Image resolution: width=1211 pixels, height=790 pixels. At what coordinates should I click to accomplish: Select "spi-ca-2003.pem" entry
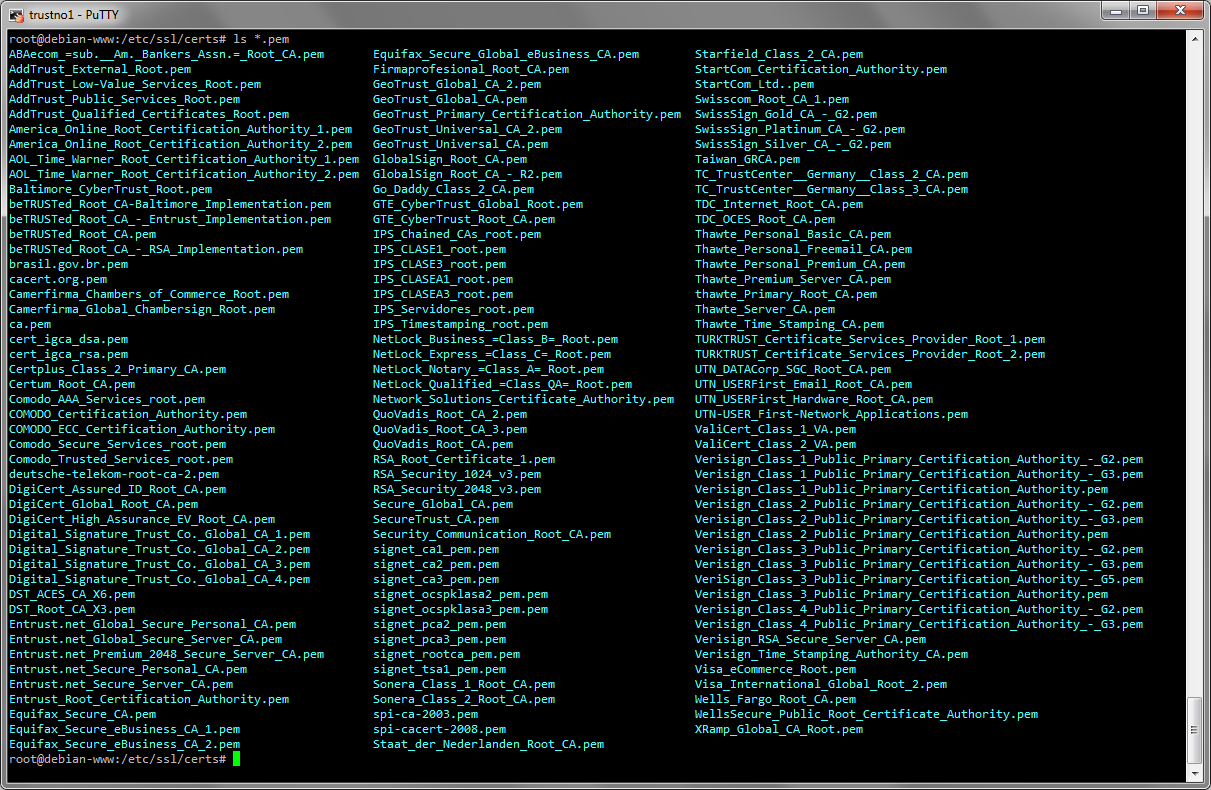coord(426,714)
